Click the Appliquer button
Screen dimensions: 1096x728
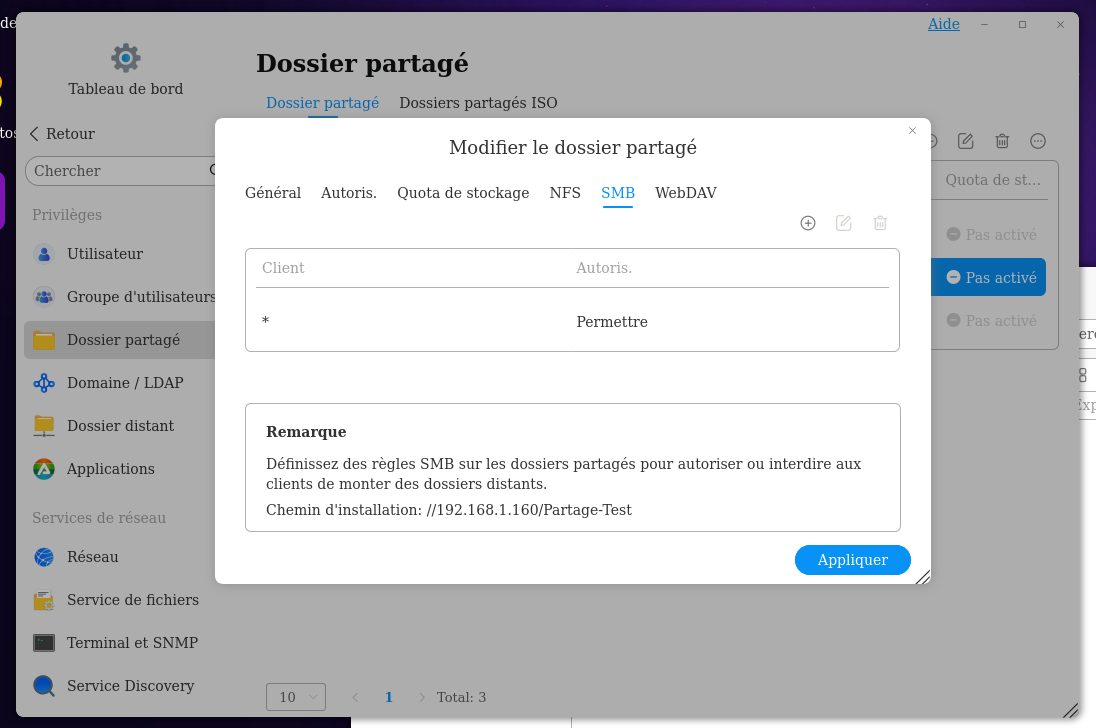pyautogui.click(x=852, y=560)
